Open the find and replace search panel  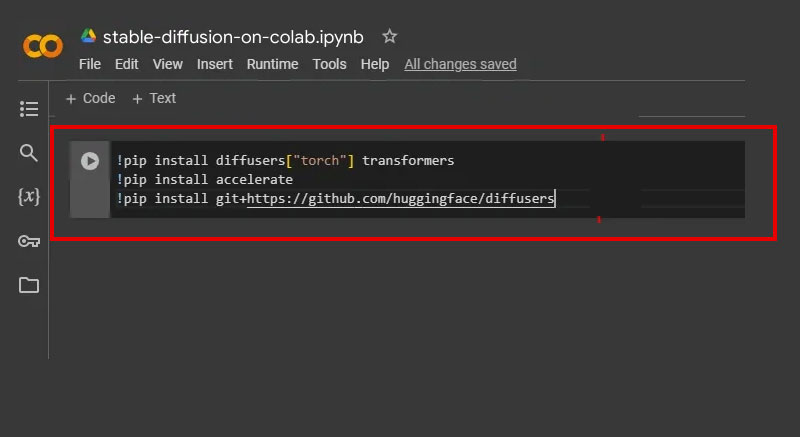(29, 153)
